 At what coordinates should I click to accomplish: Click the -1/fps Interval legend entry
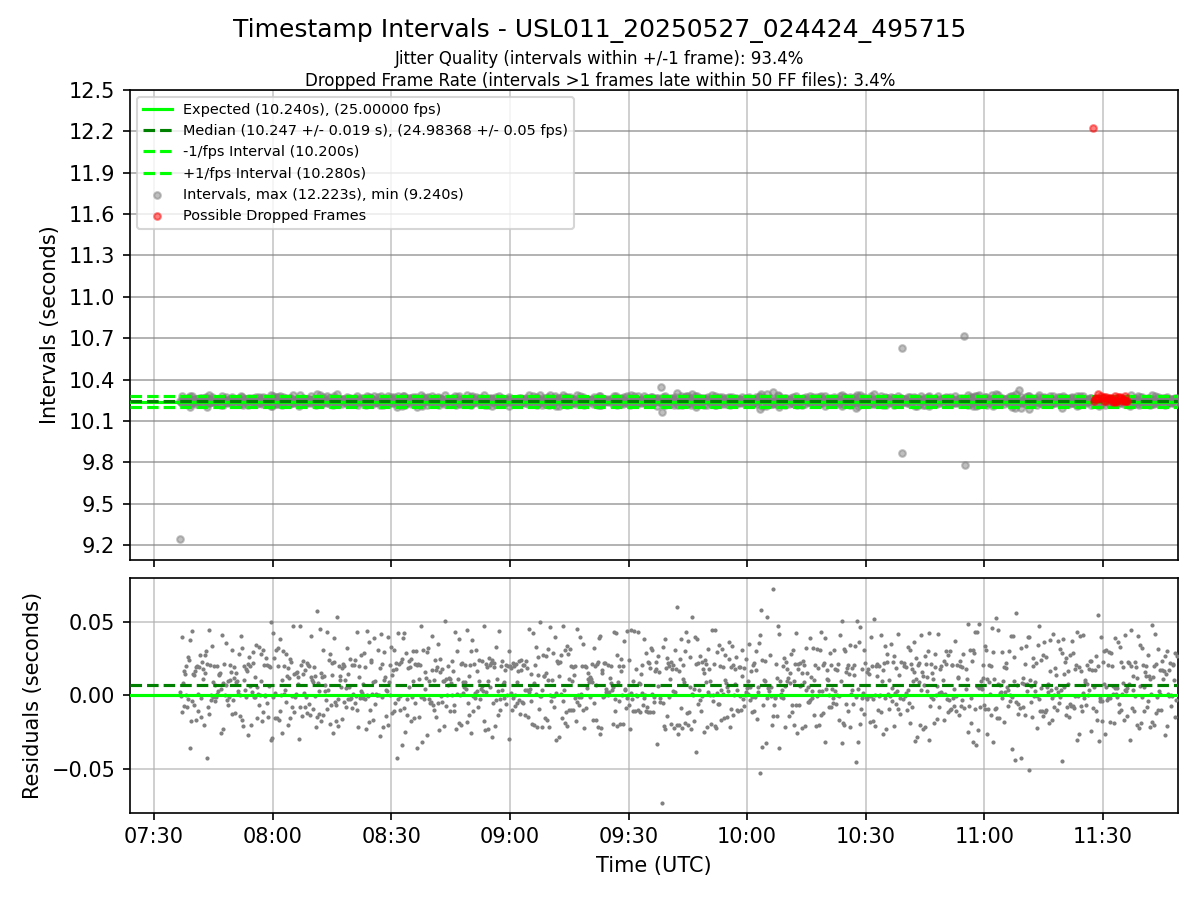pyautogui.click(x=251, y=151)
